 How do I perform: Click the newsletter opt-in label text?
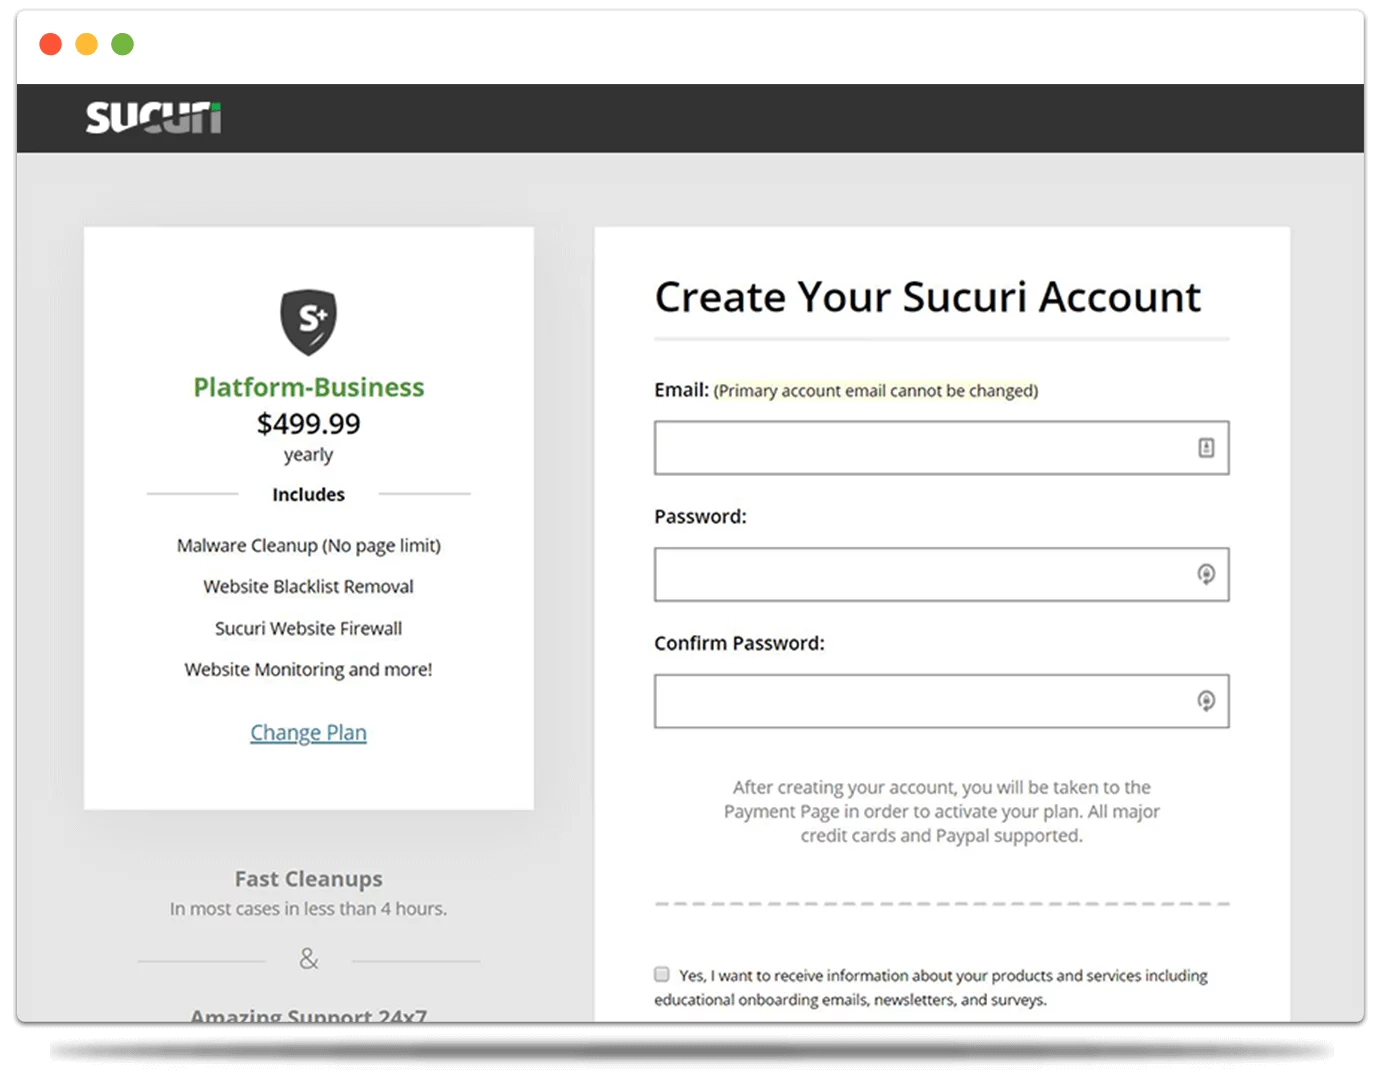point(940,987)
